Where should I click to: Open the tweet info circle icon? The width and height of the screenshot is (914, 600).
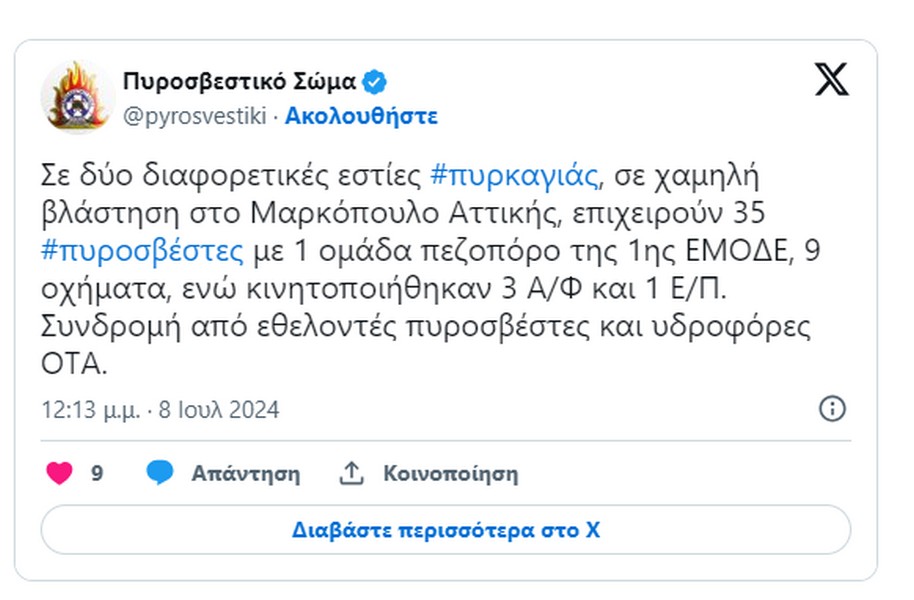[x=832, y=409]
